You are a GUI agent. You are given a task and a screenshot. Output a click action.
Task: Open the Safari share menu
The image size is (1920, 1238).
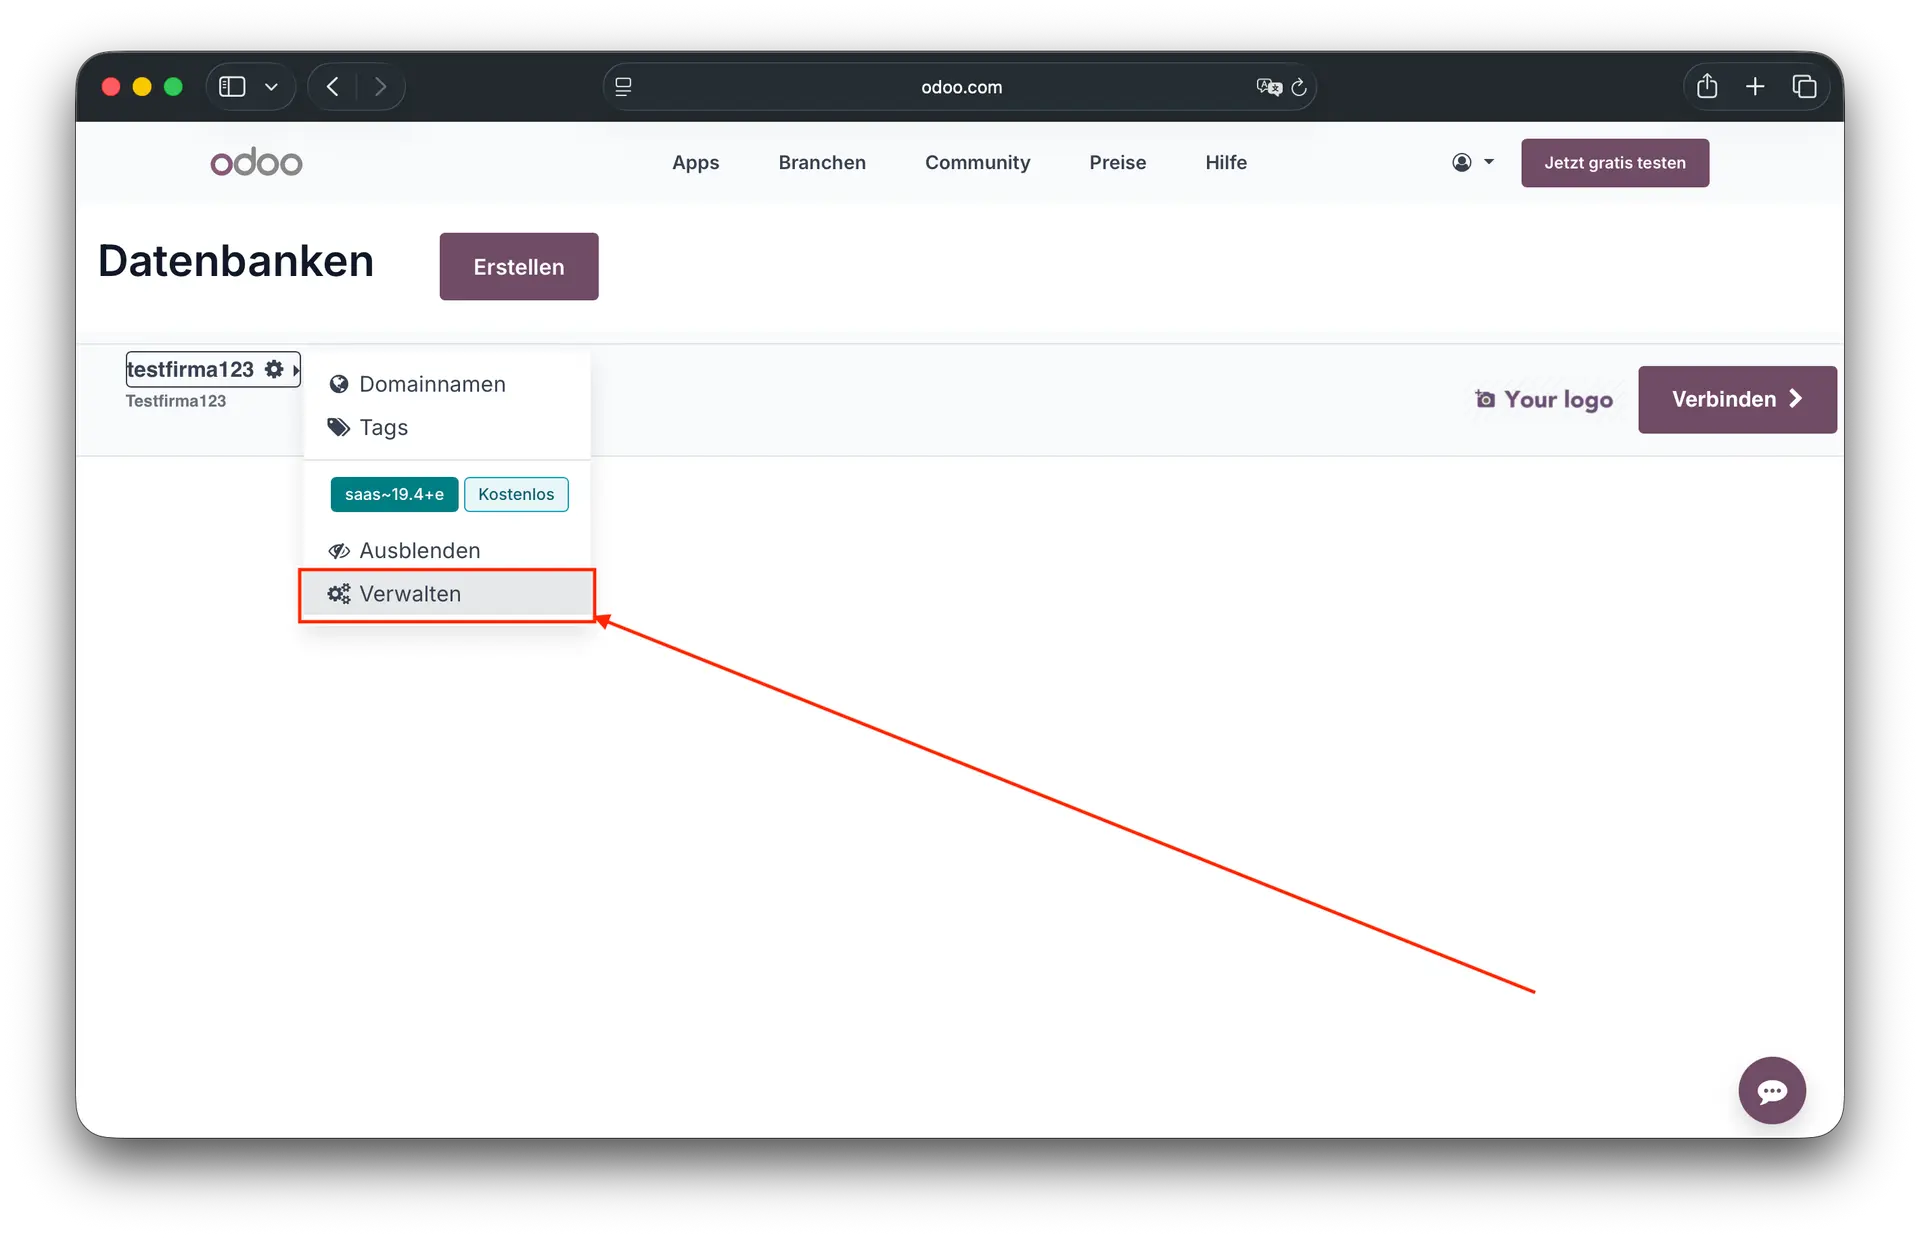click(1707, 87)
